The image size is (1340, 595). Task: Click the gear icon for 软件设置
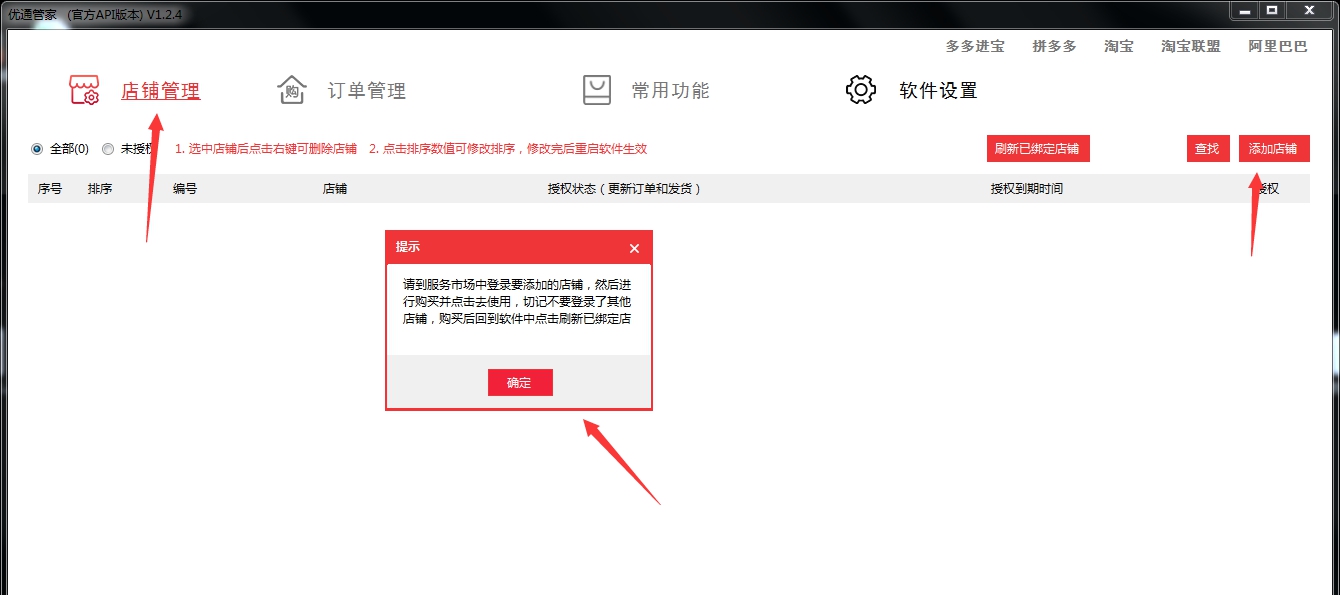[861, 89]
